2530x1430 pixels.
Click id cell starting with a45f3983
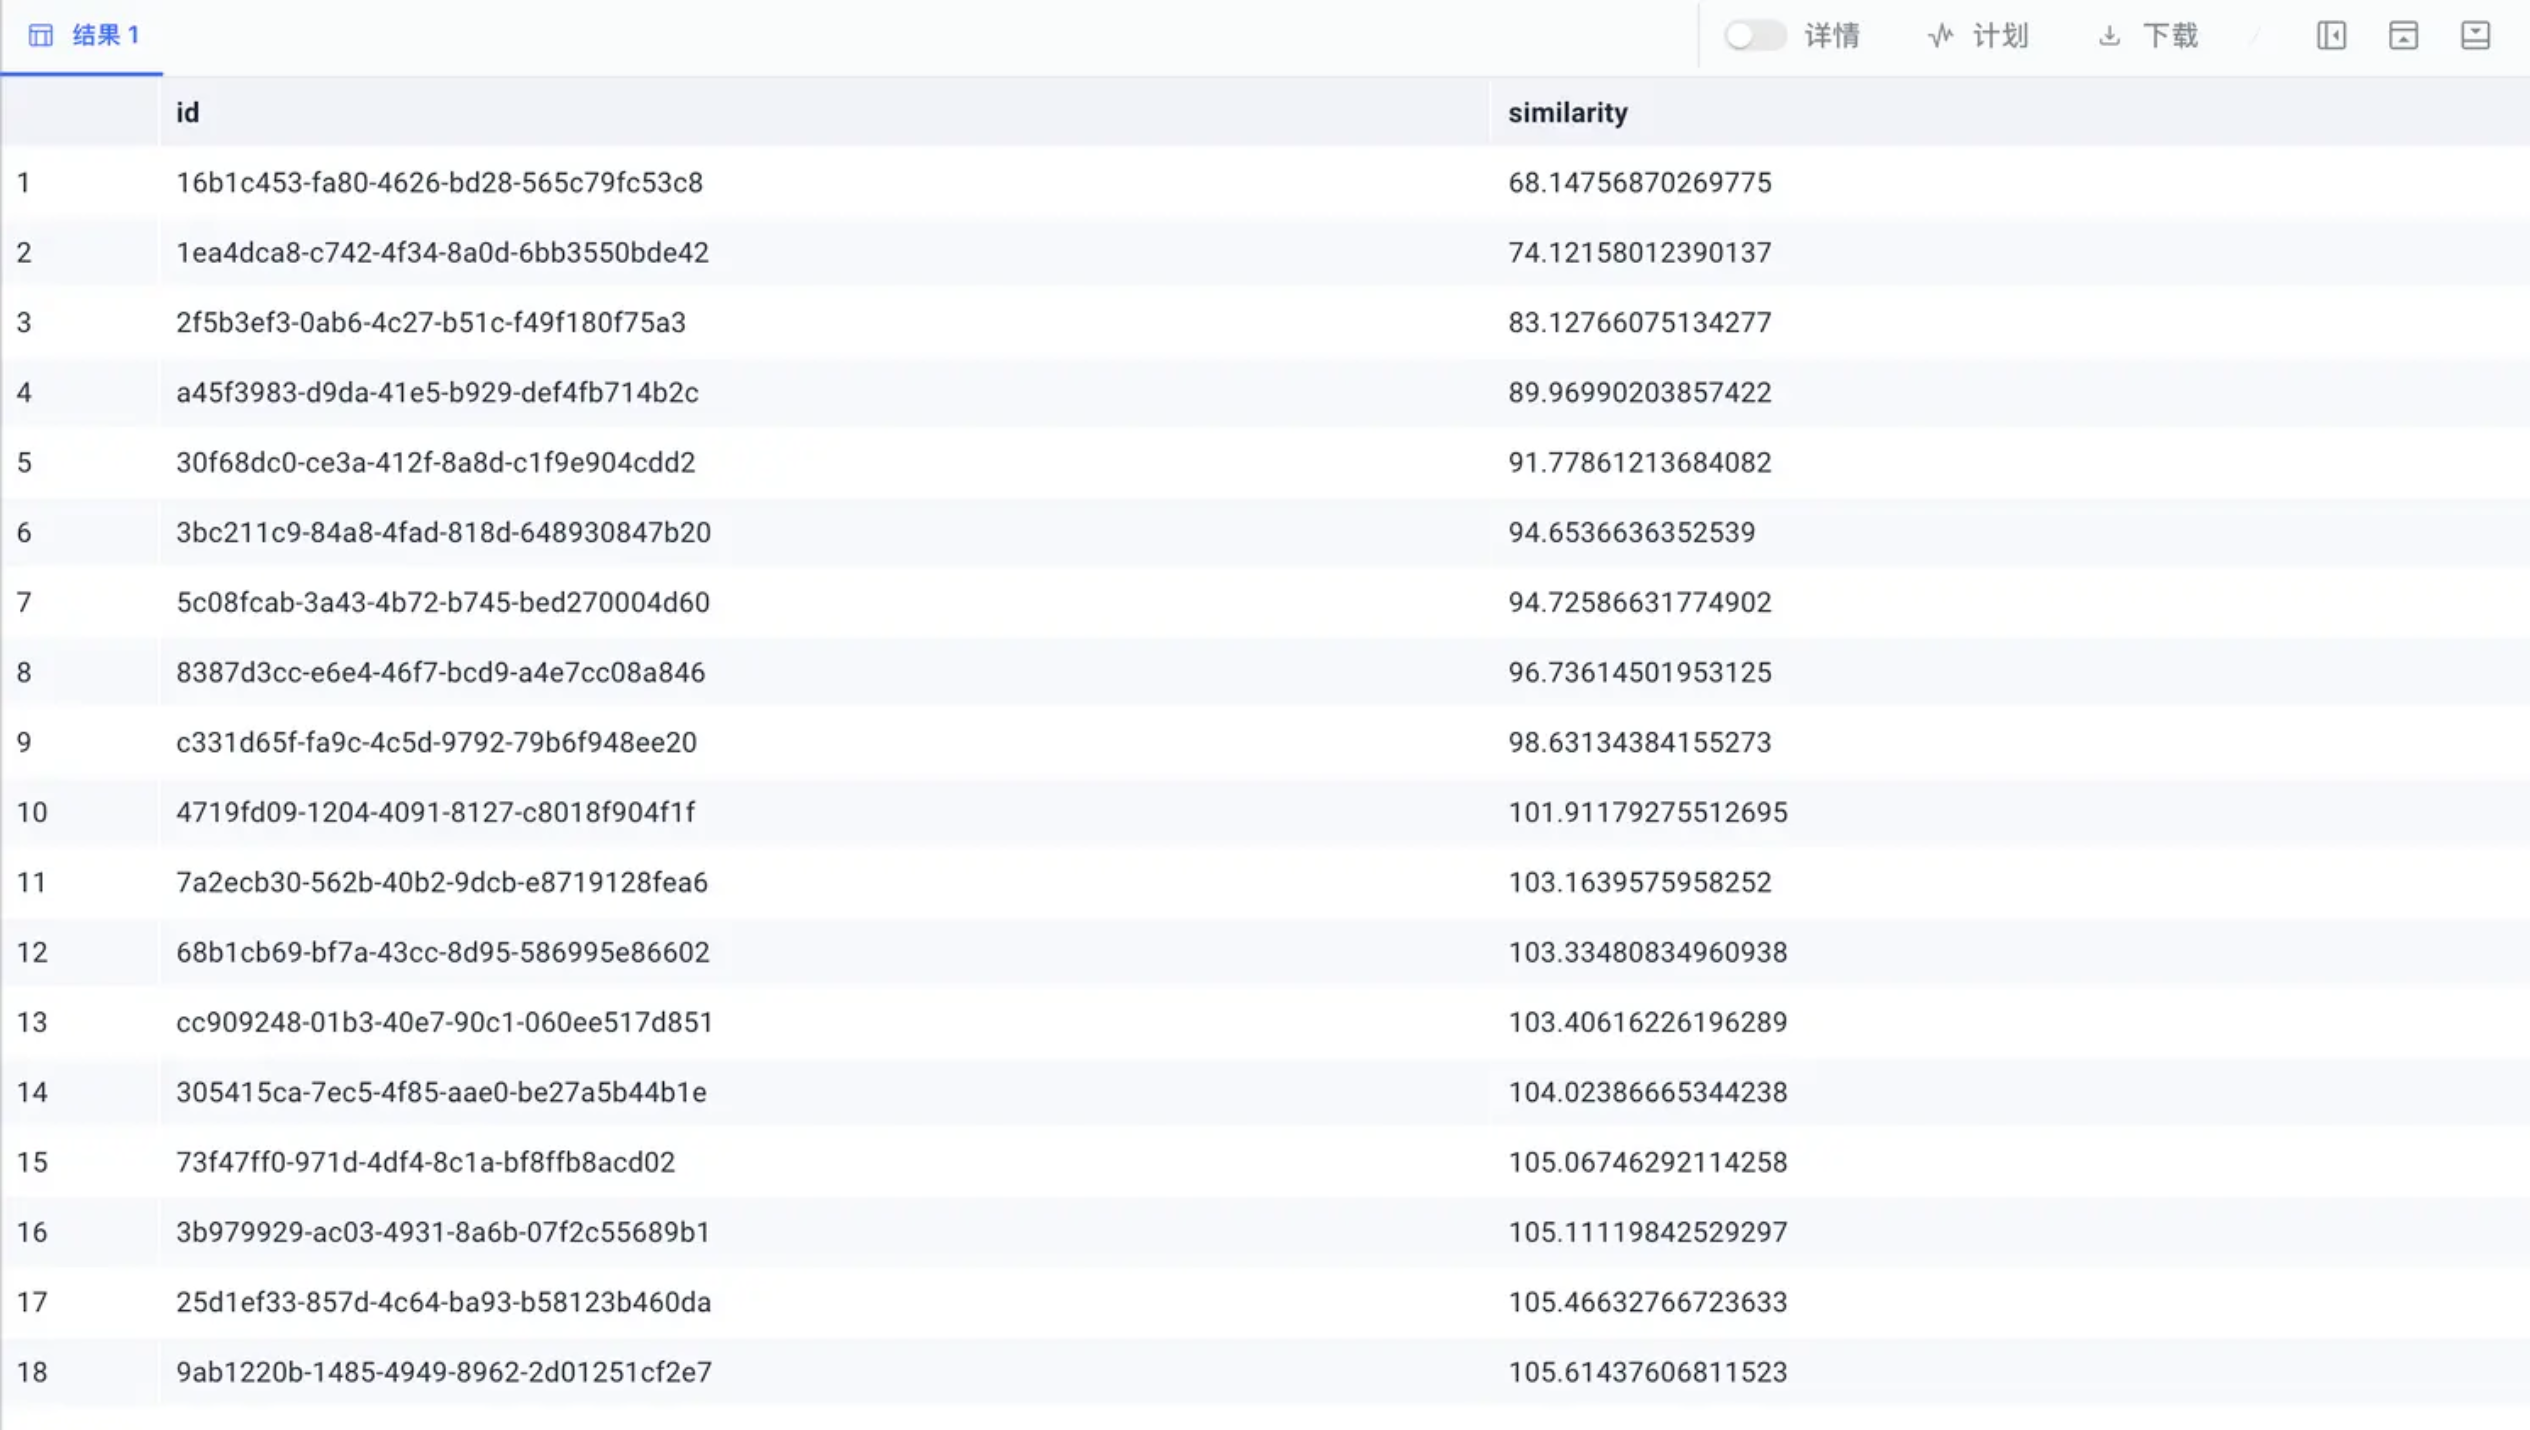437,392
